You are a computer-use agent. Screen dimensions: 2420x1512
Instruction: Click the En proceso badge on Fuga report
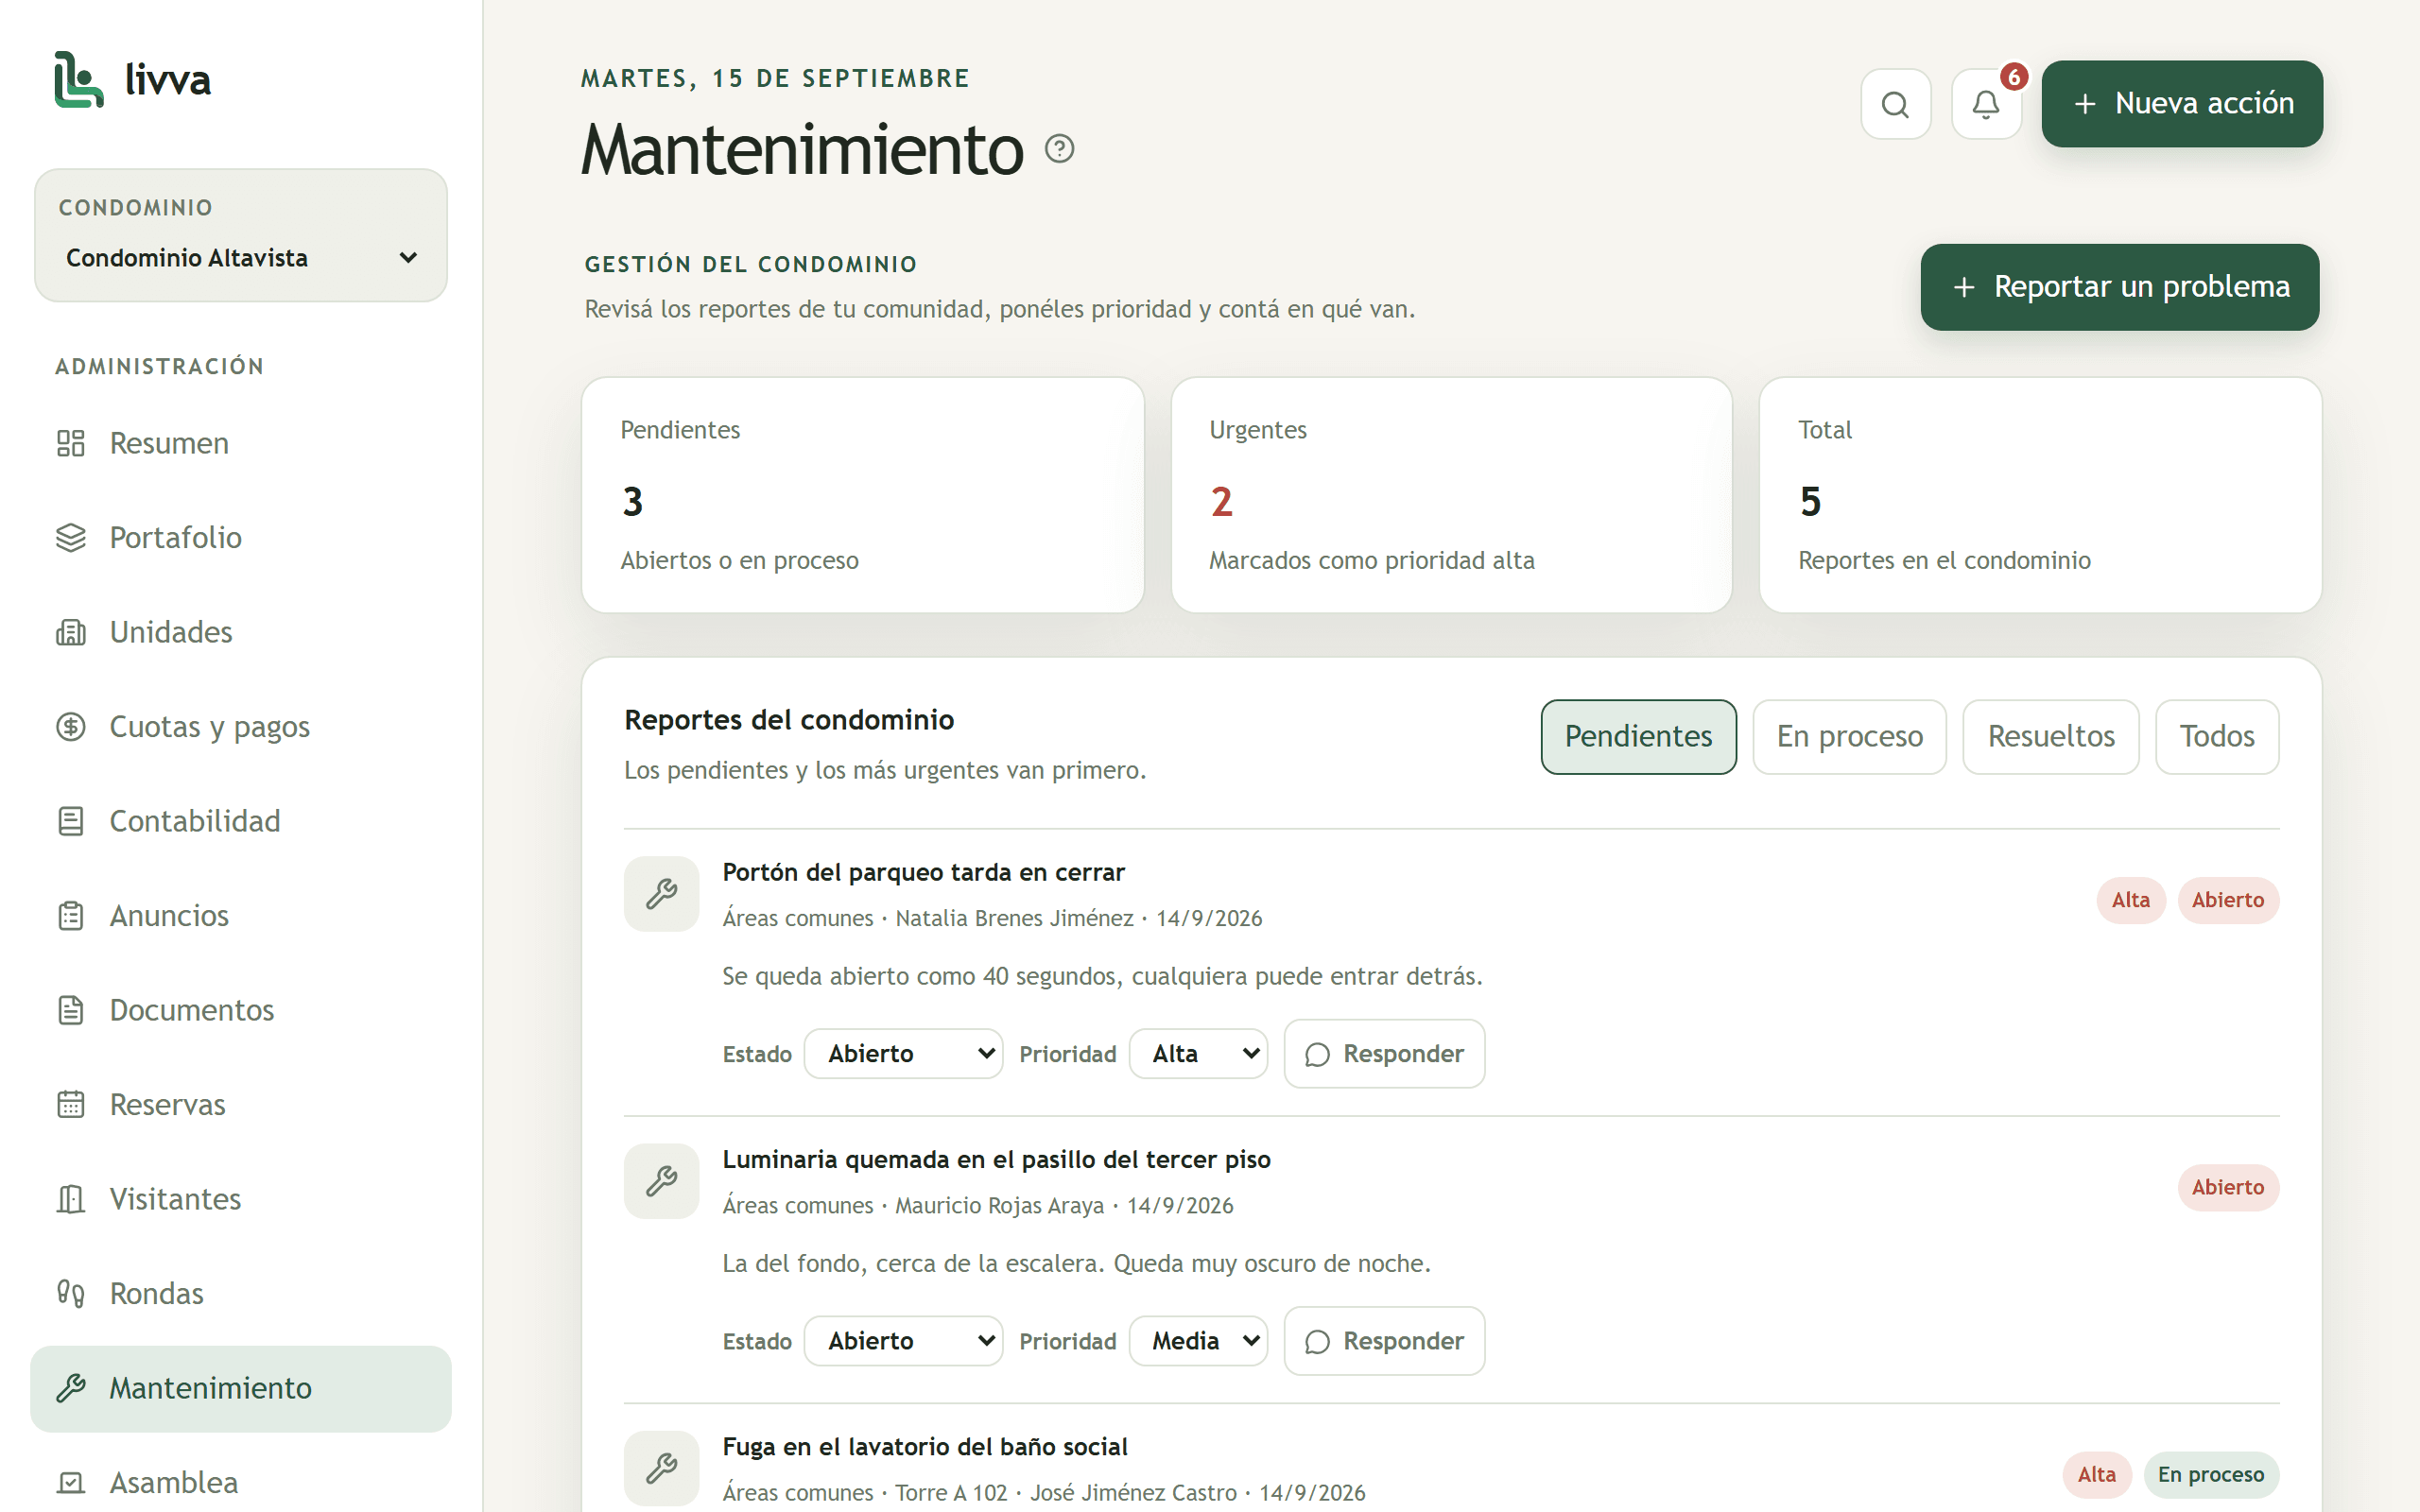tap(2210, 1475)
